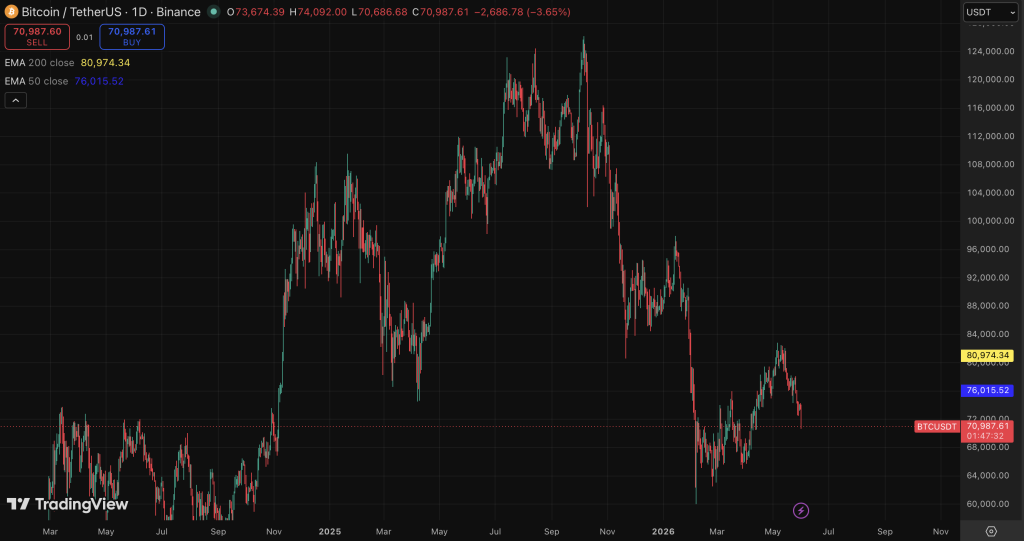Viewport: 1024px width, 541px height.
Task: Open chart settings gear icon
Action: tap(991, 531)
